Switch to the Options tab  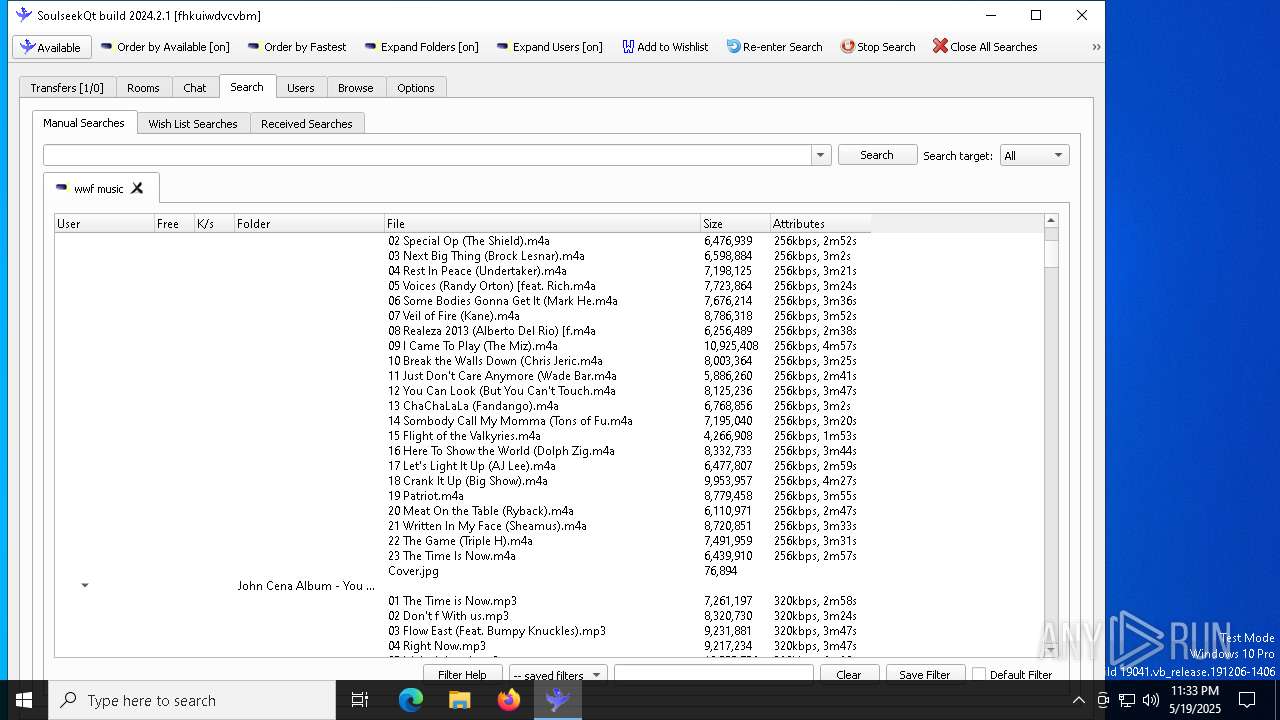click(416, 88)
